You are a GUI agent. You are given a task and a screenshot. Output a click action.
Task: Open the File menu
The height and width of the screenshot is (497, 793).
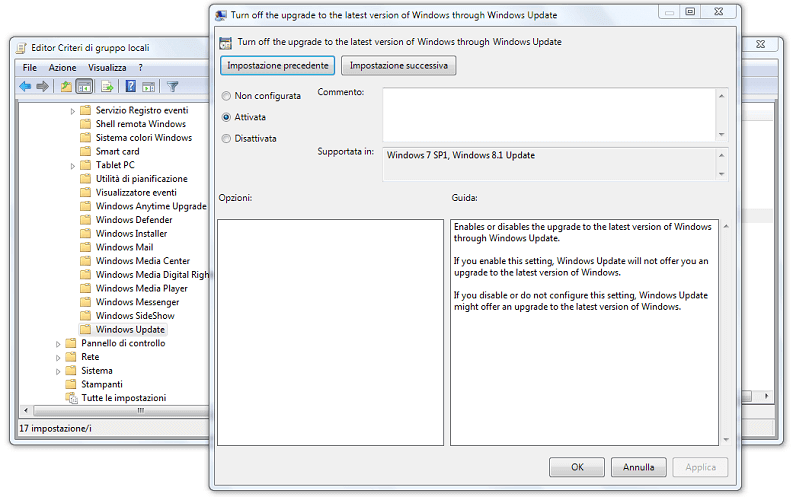pos(29,68)
